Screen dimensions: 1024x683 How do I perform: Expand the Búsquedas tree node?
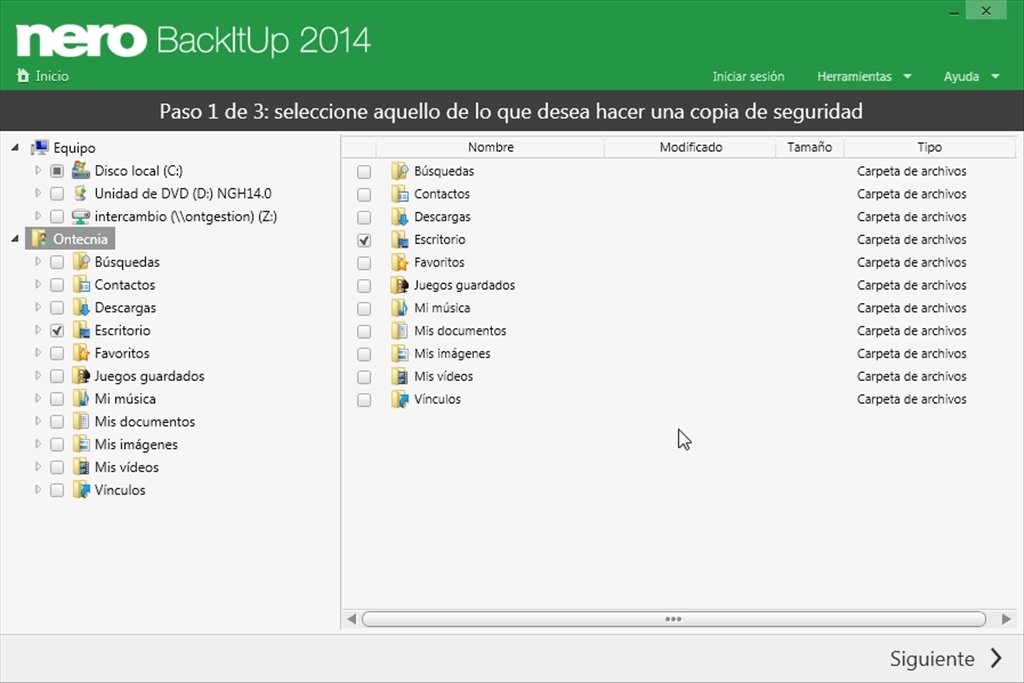(38, 262)
